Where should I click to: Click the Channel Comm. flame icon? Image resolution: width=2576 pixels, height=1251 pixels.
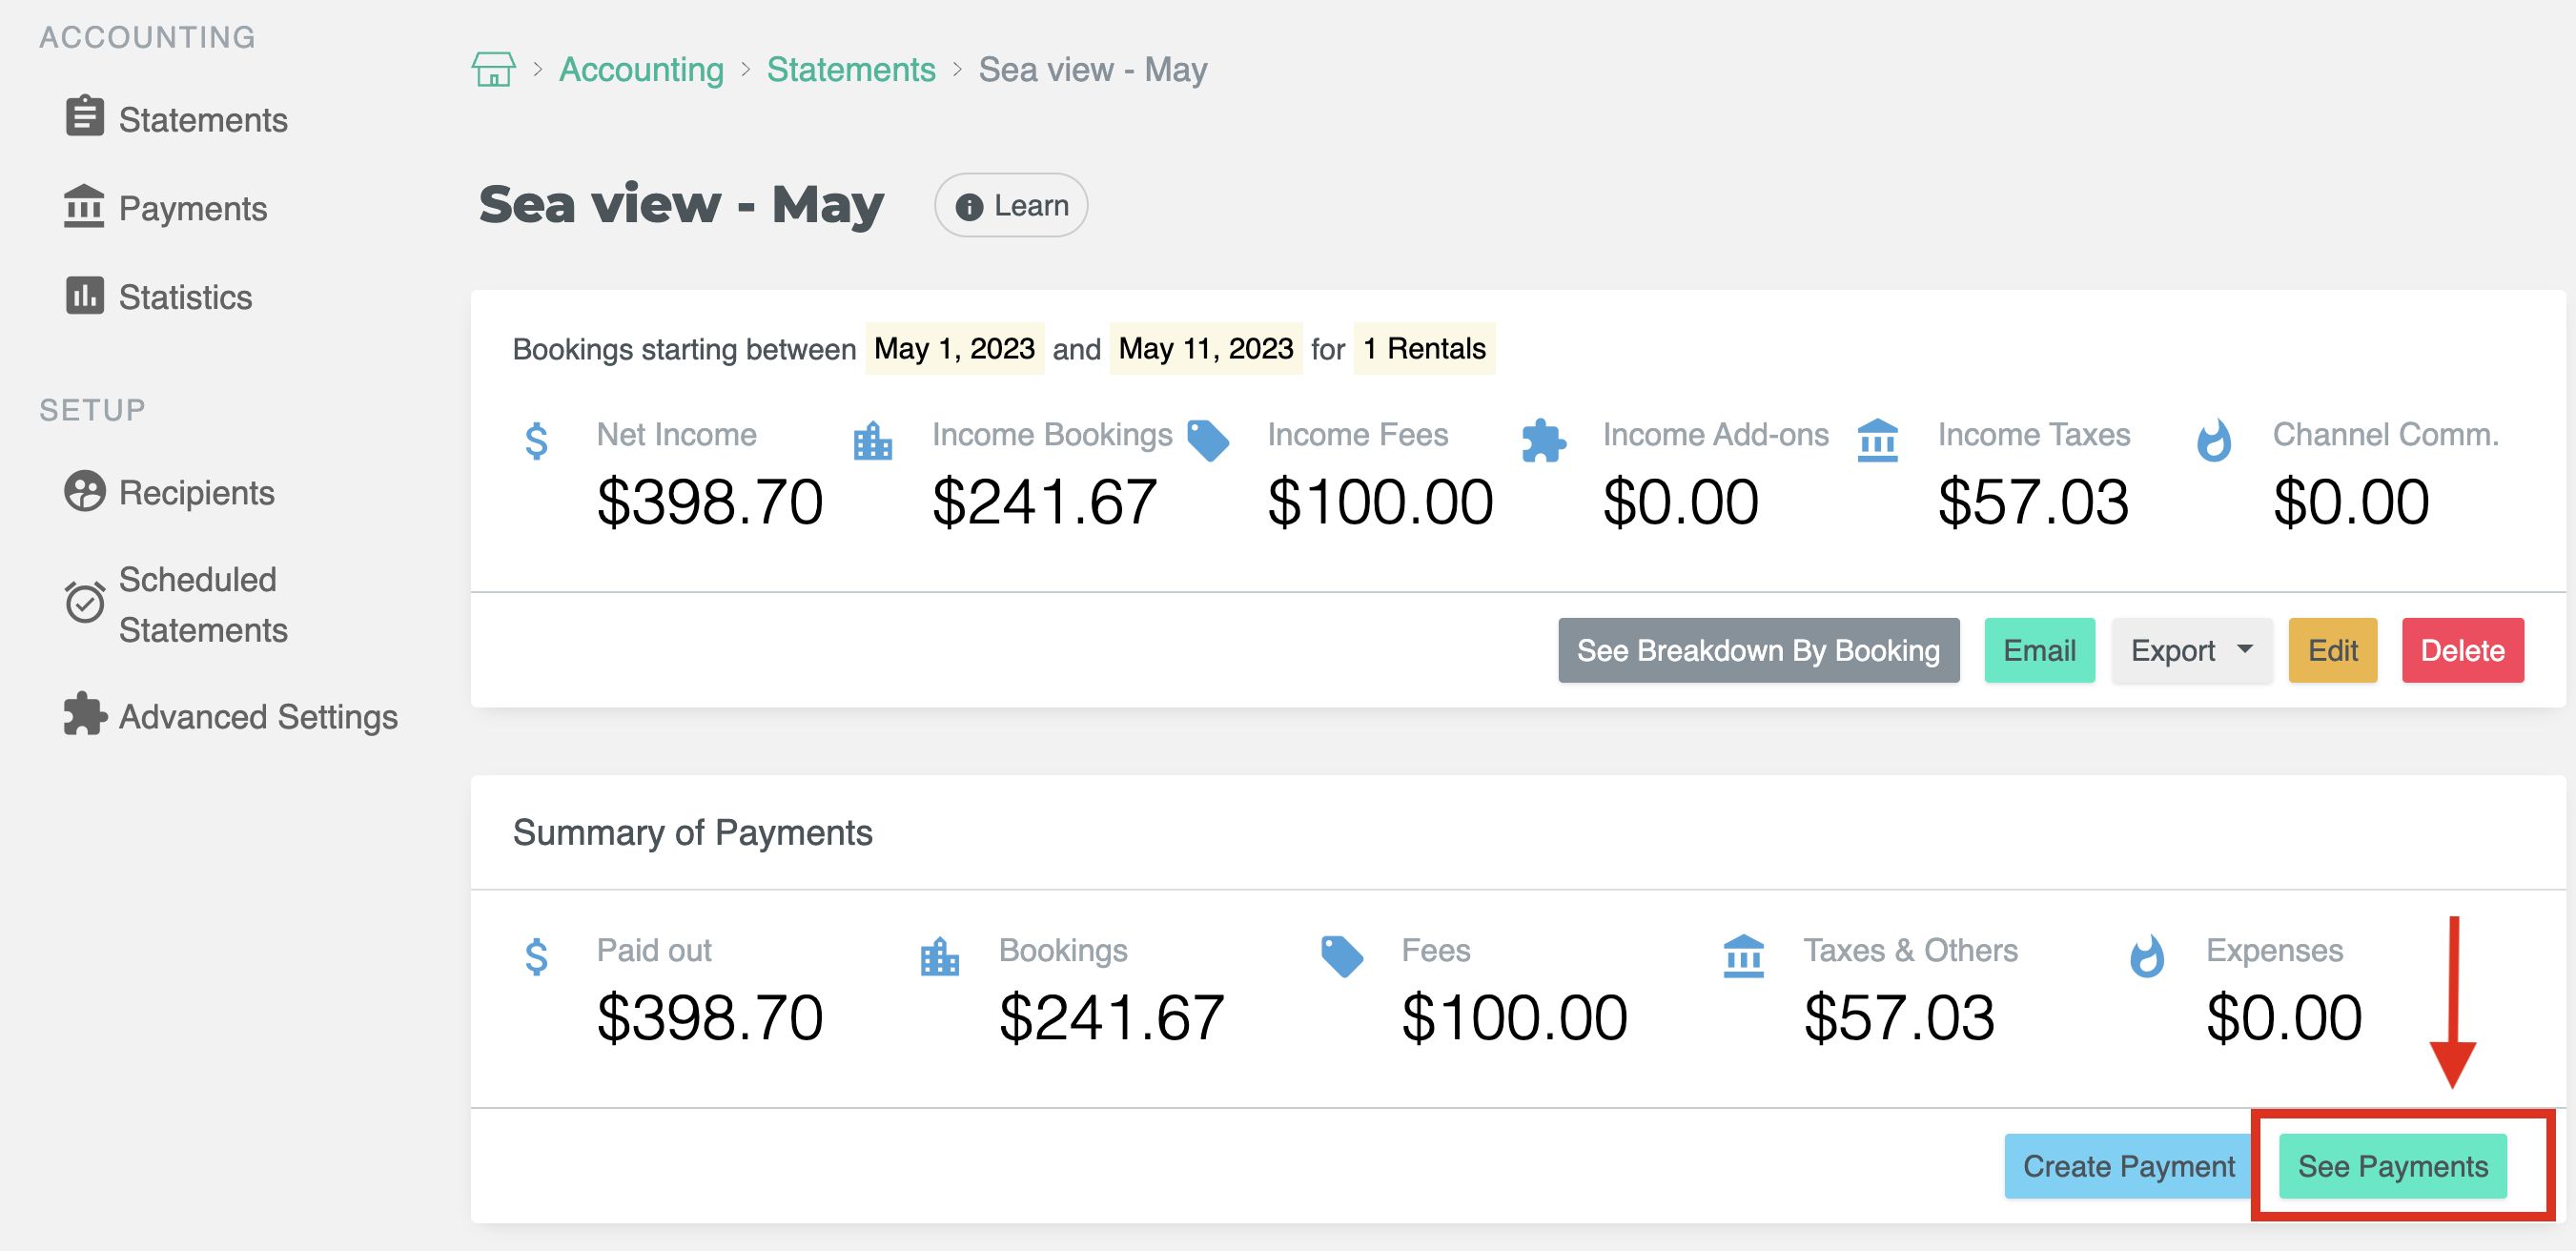click(x=2212, y=440)
